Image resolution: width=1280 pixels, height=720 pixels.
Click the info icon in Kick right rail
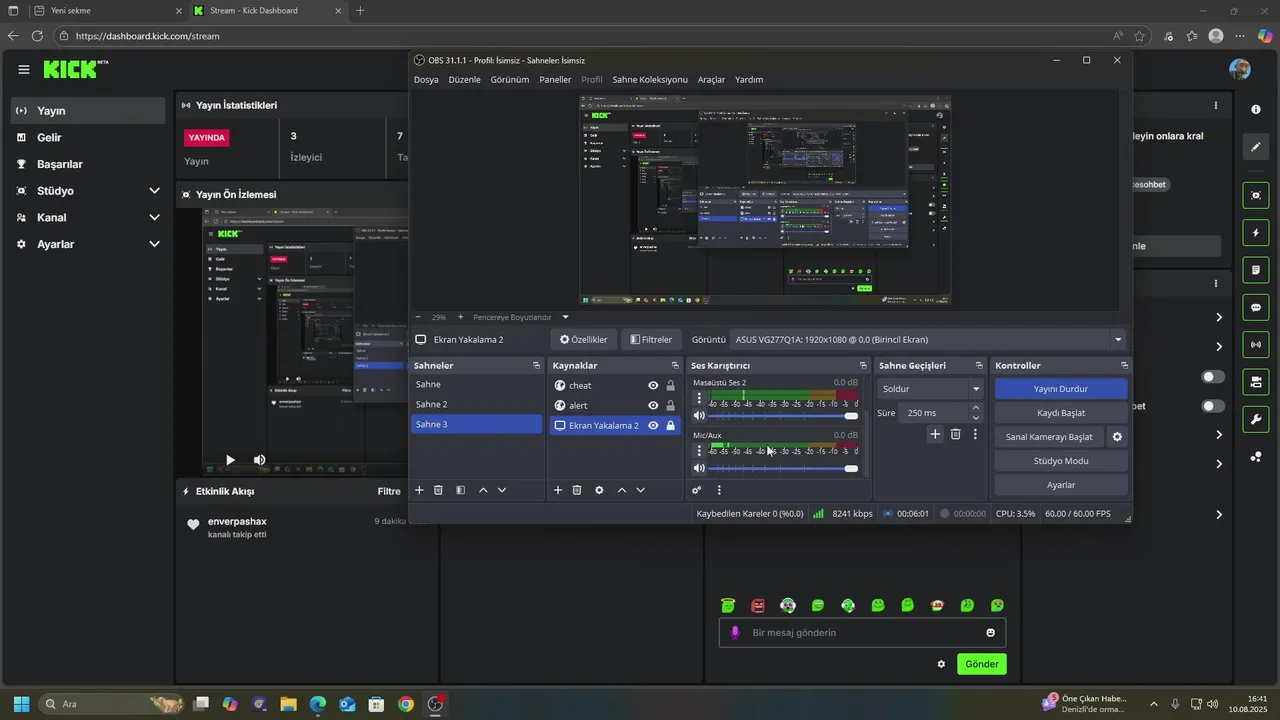tap(1256, 109)
